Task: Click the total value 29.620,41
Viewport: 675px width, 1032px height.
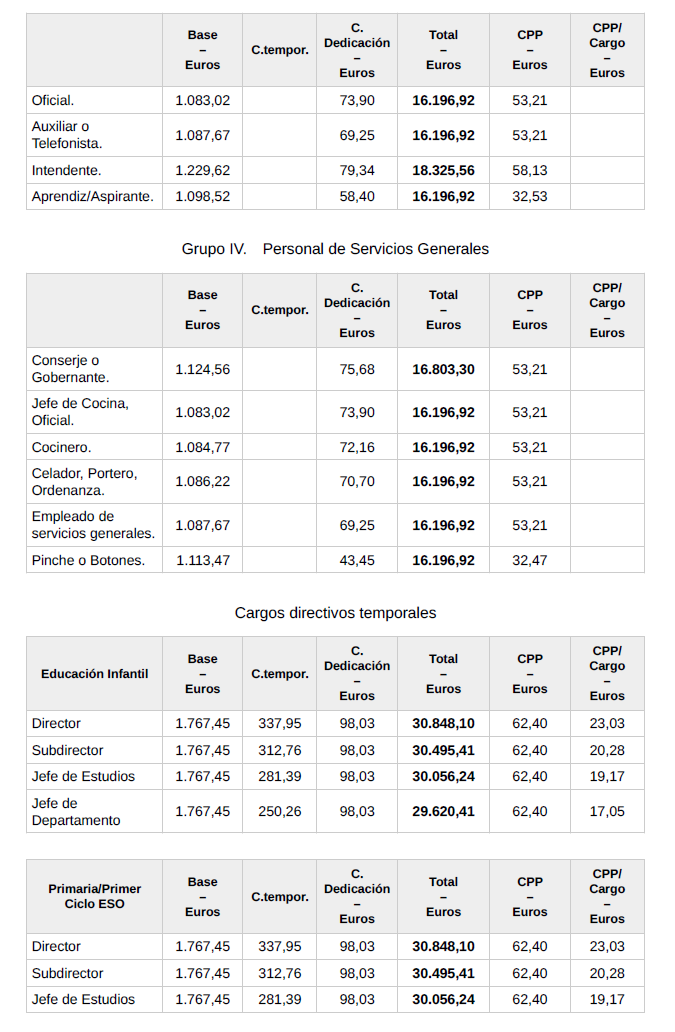Action: 443,811
